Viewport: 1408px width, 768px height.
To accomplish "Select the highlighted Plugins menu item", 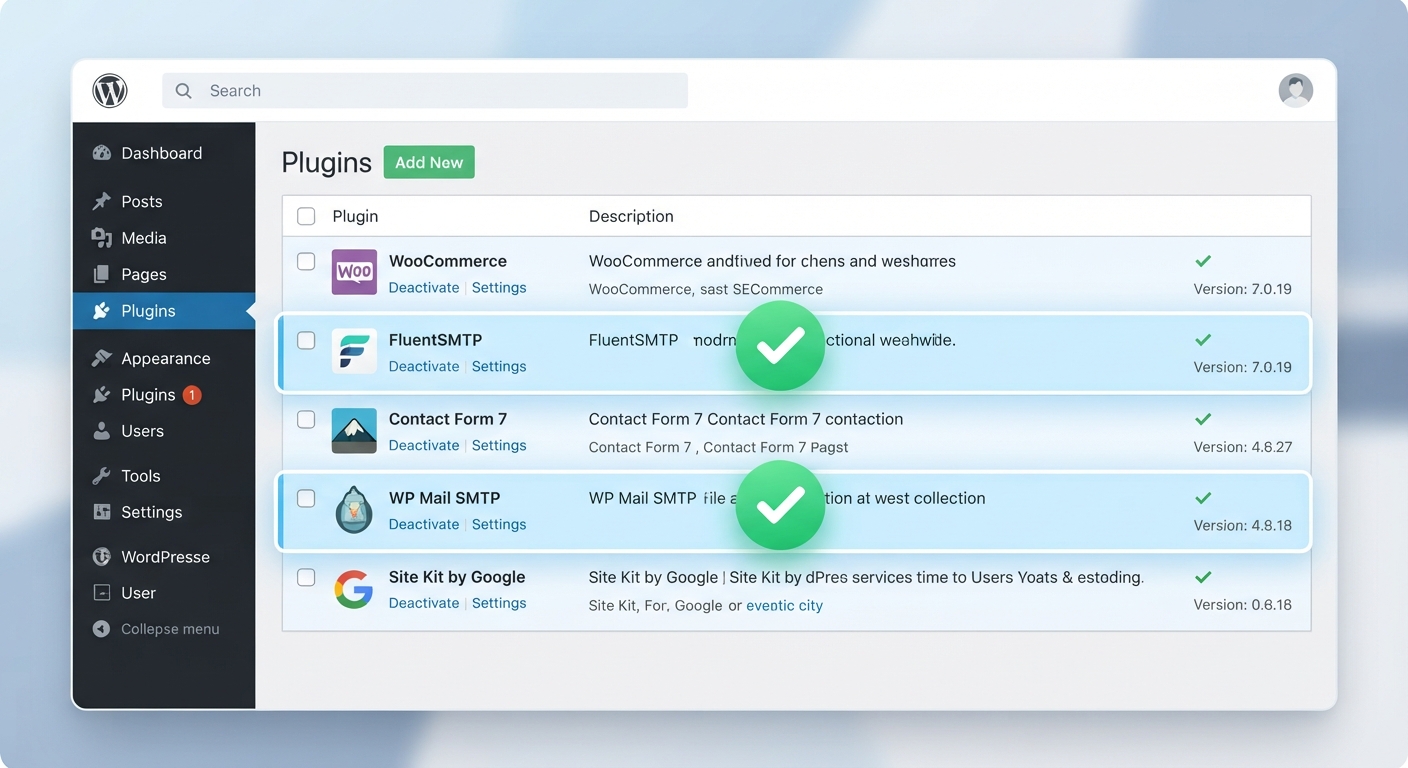I will point(164,311).
